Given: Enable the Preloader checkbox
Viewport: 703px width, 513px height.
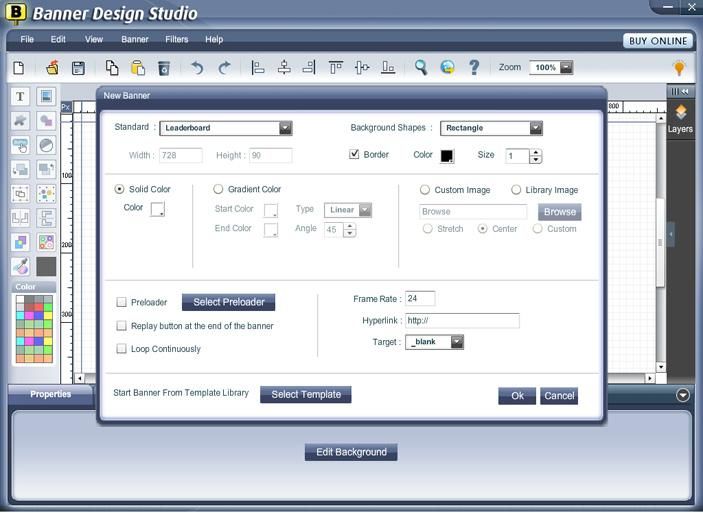Looking at the screenshot, I should (x=122, y=302).
